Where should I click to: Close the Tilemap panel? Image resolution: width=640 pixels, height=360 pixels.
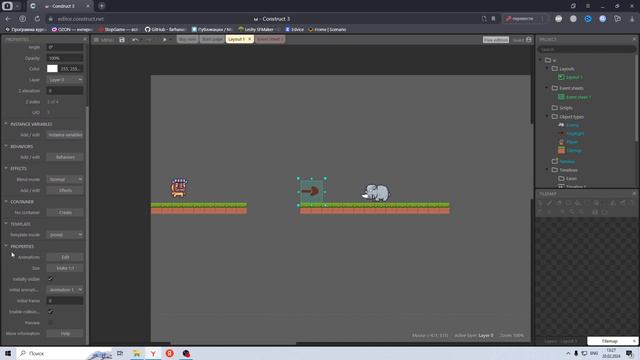(634, 193)
